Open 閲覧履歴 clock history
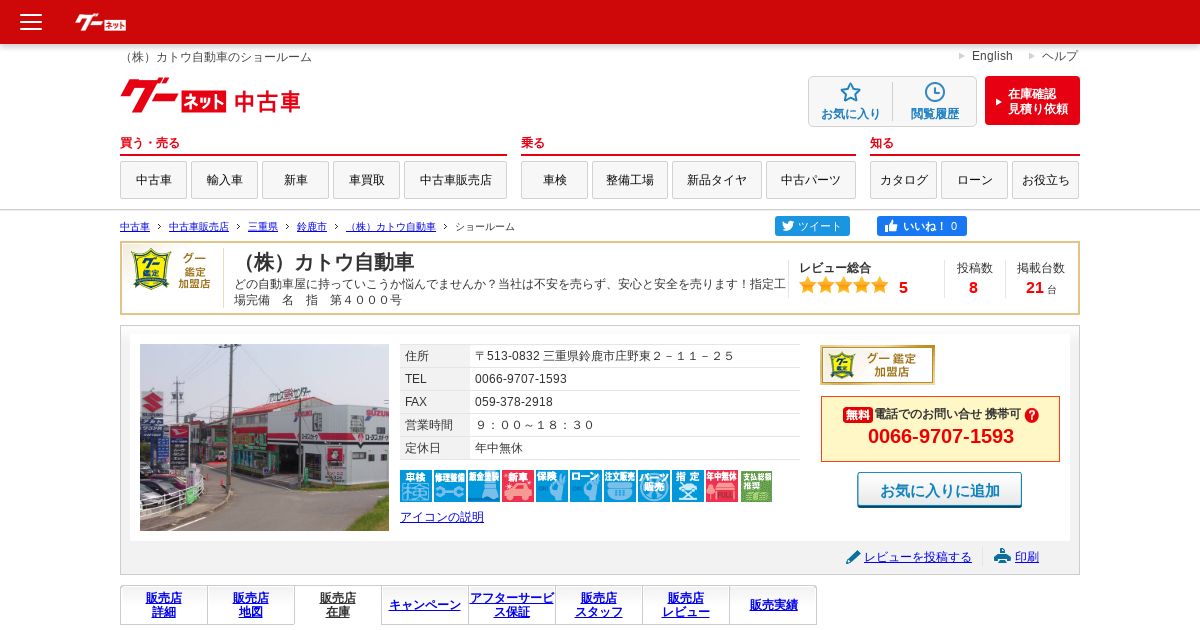The image size is (1200, 630). pos(935,102)
